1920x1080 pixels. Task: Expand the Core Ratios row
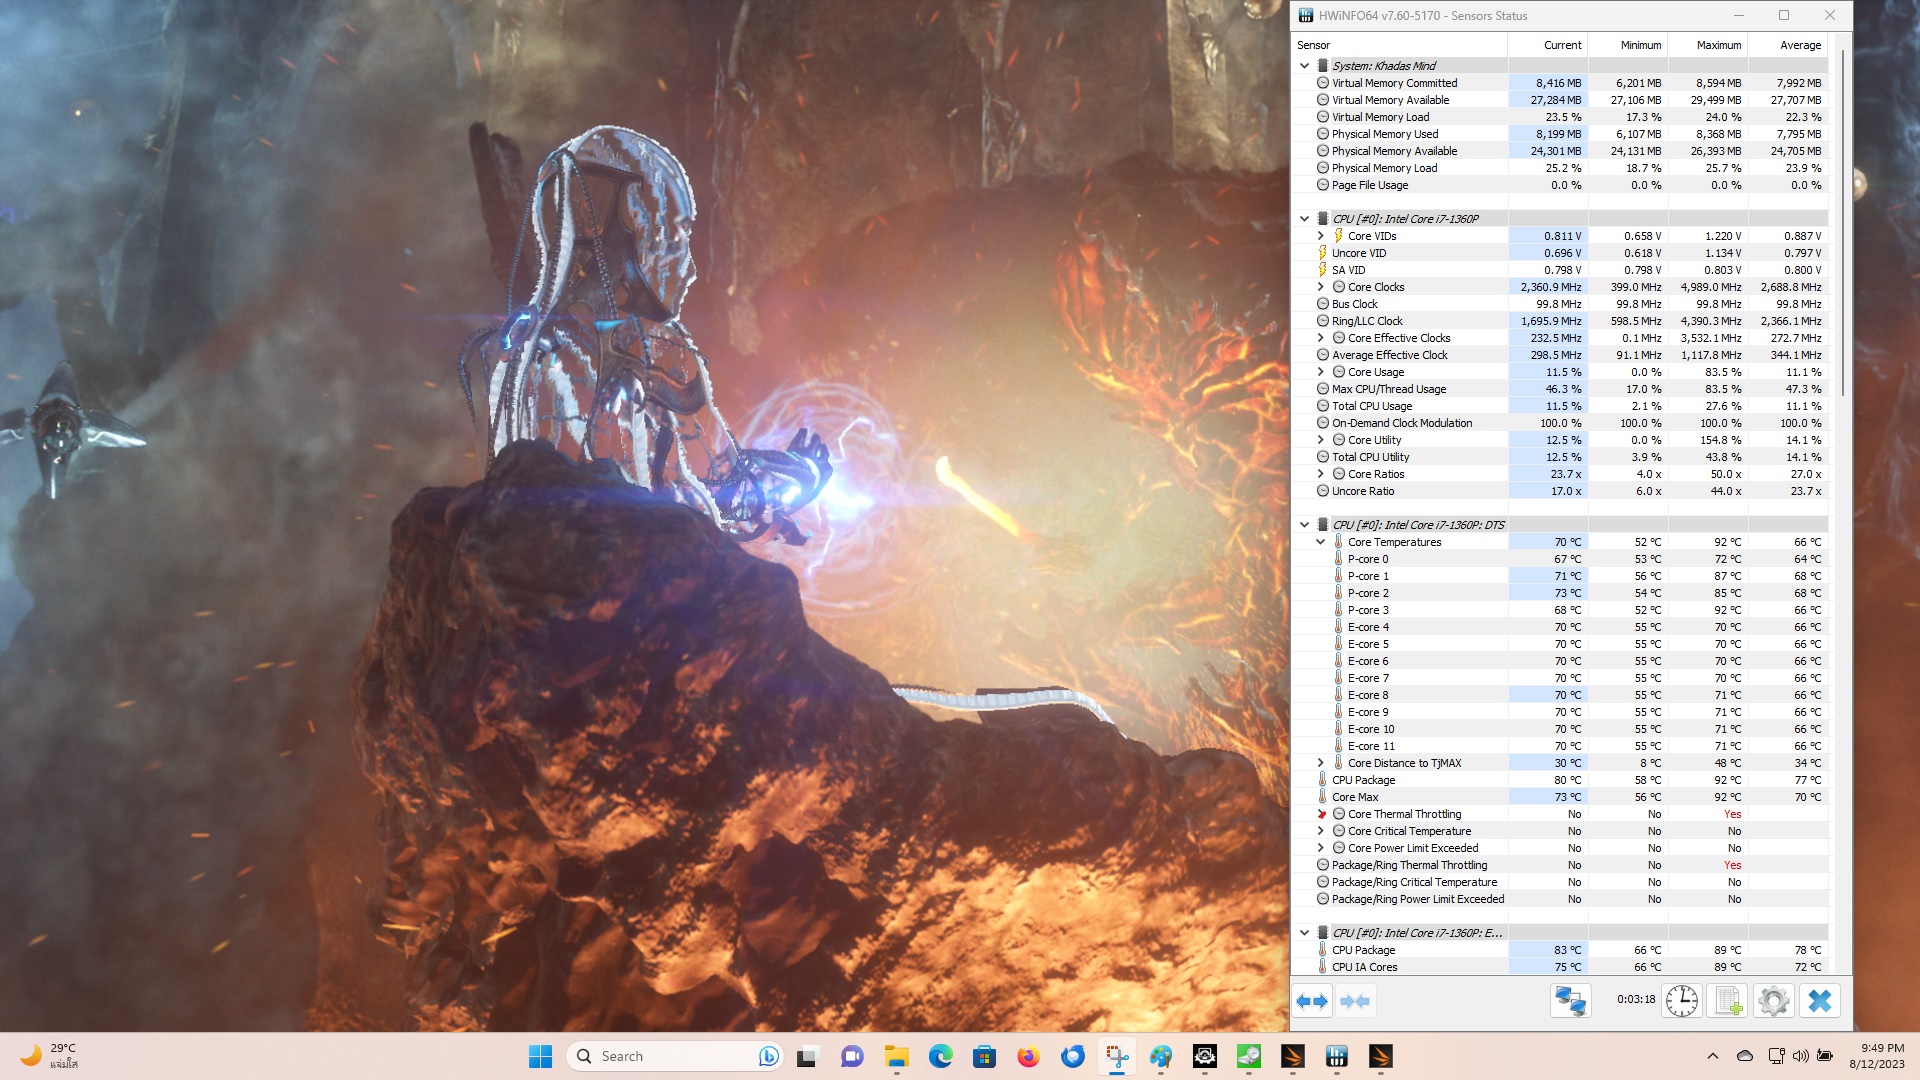pyautogui.click(x=1320, y=474)
